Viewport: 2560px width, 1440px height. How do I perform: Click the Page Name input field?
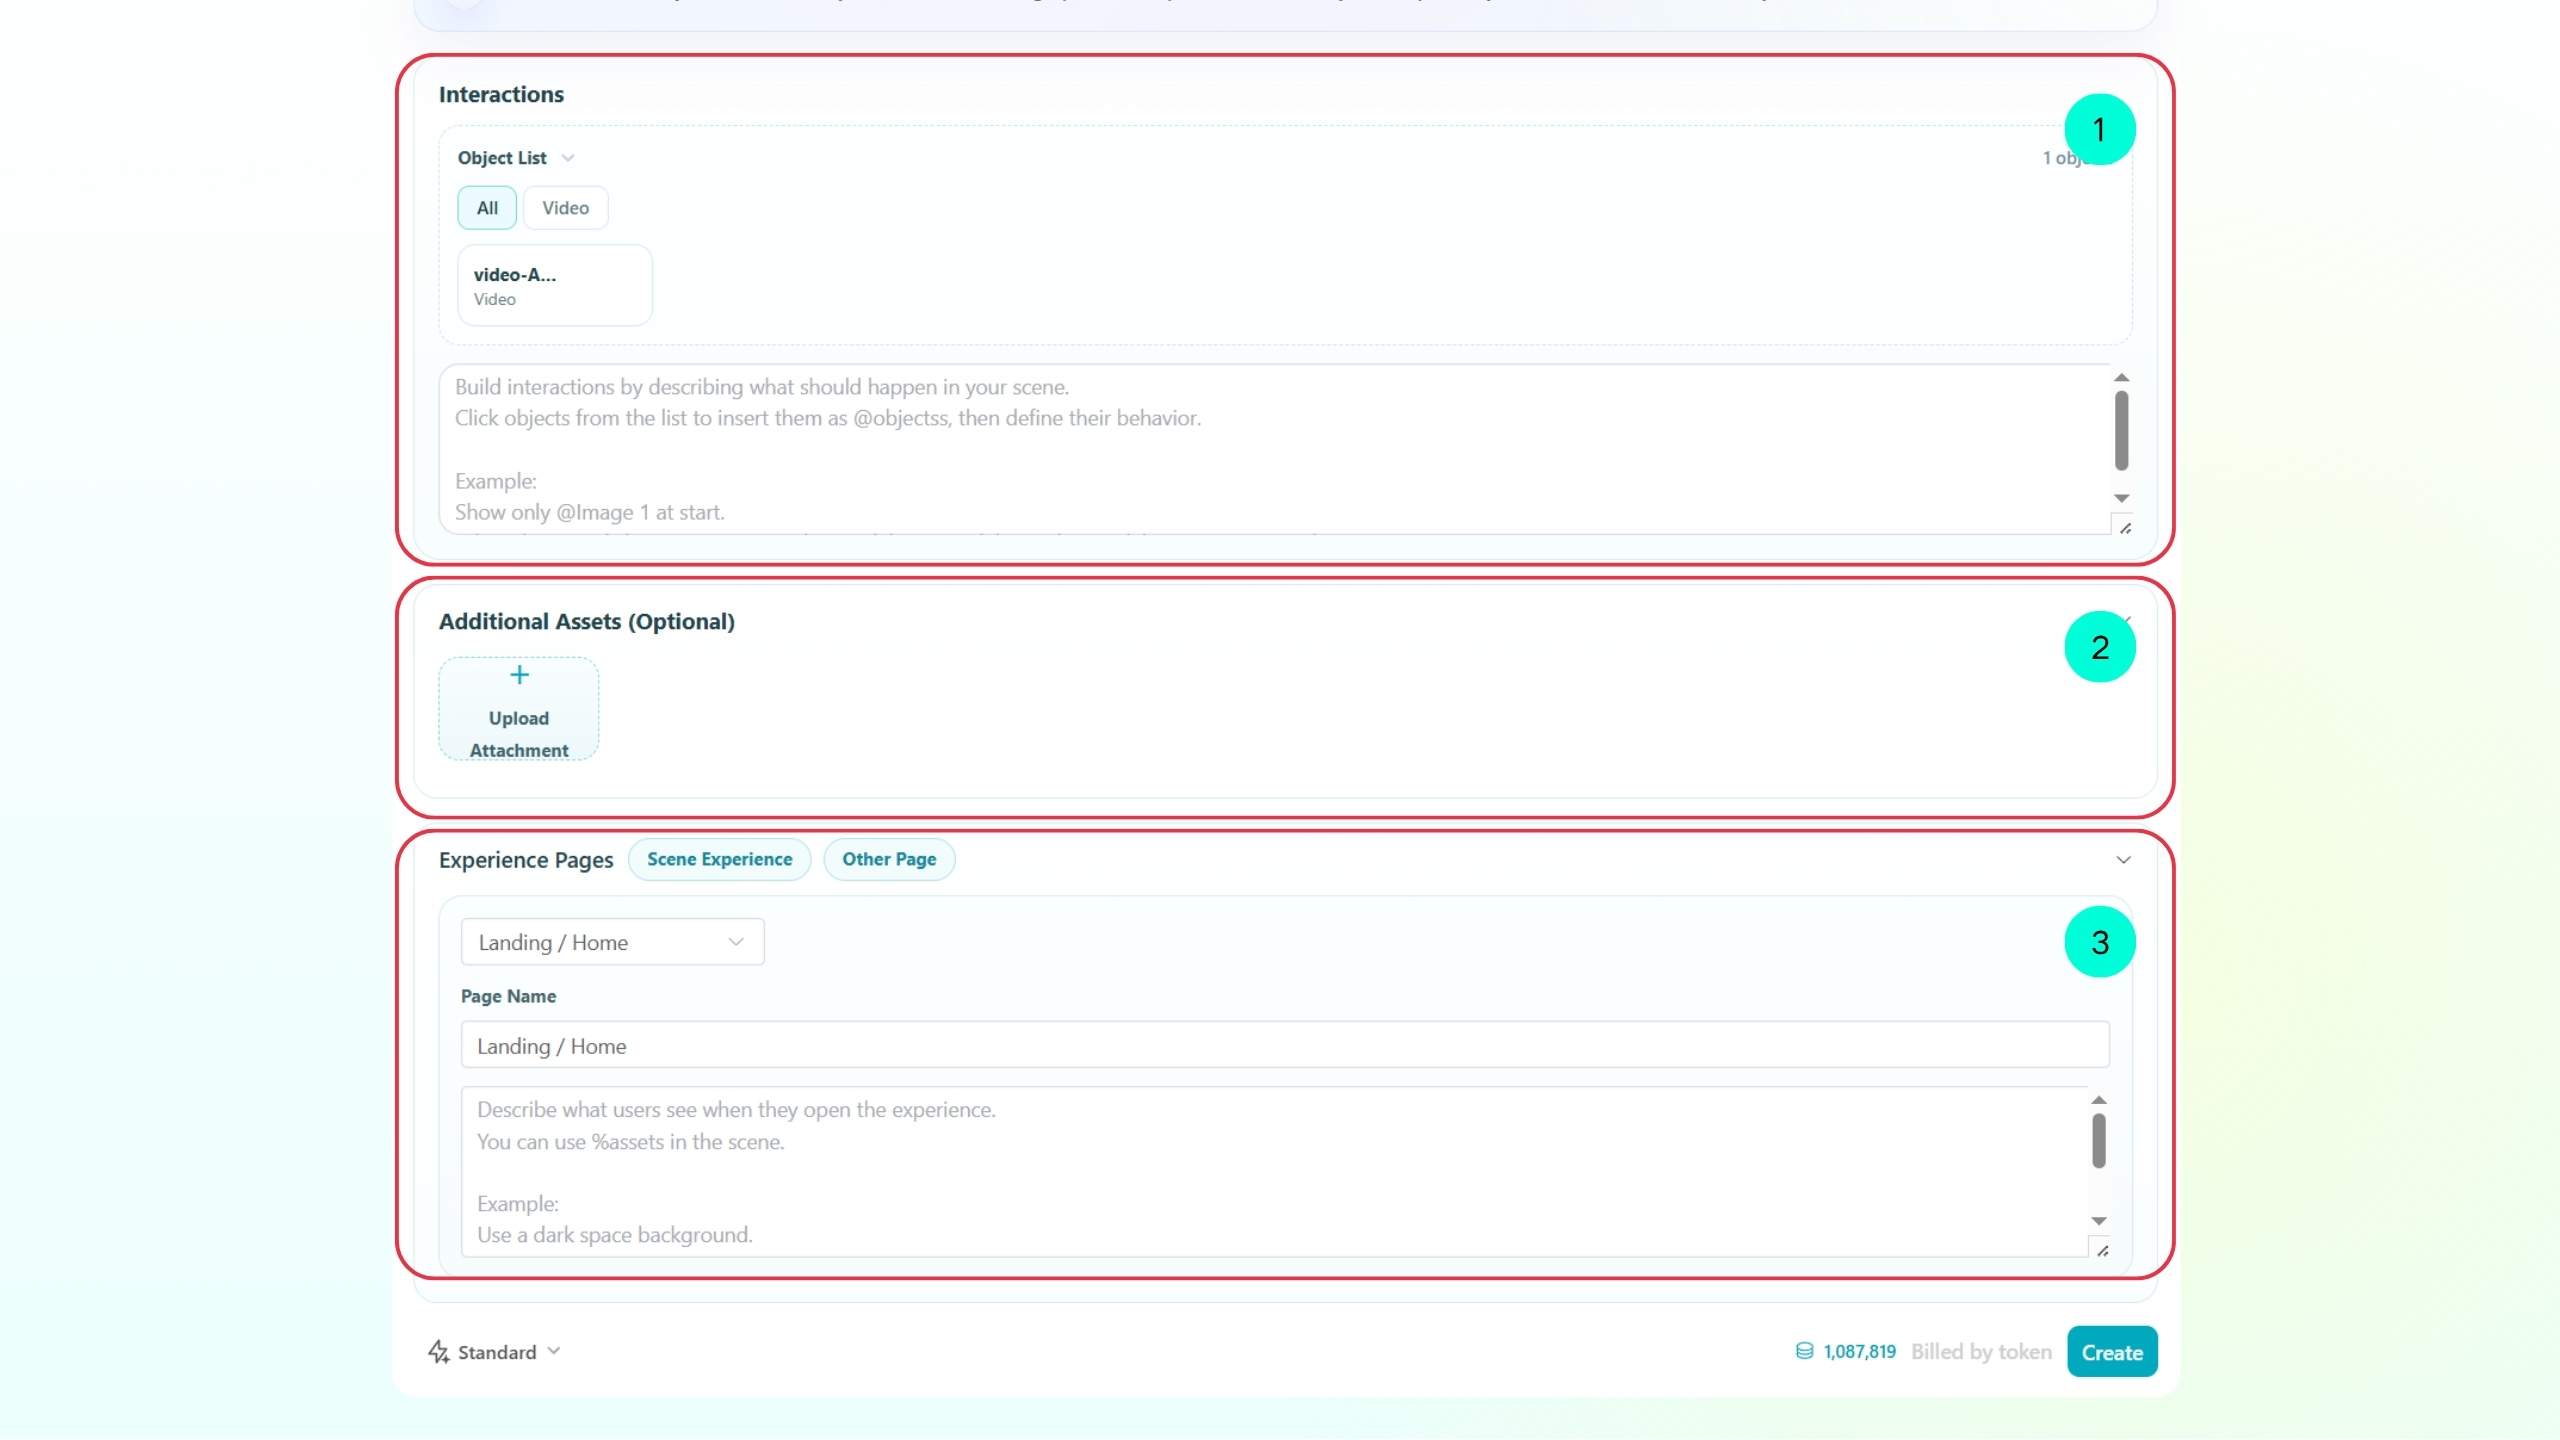tap(1285, 1045)
